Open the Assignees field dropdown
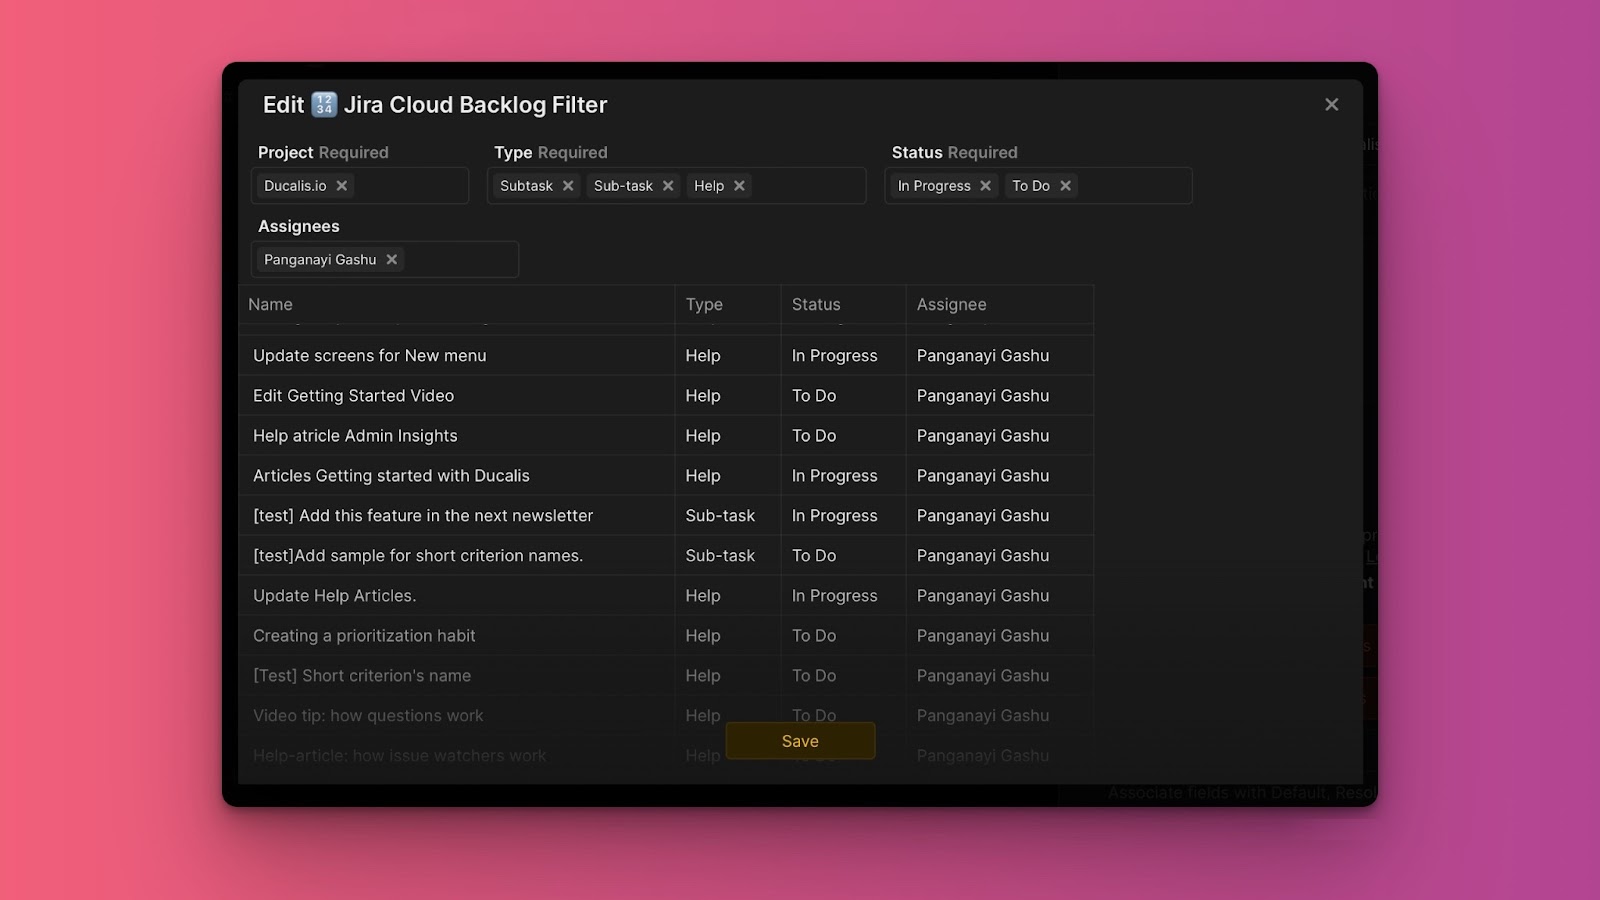The image size is (1600, 900). coord(385,260)
